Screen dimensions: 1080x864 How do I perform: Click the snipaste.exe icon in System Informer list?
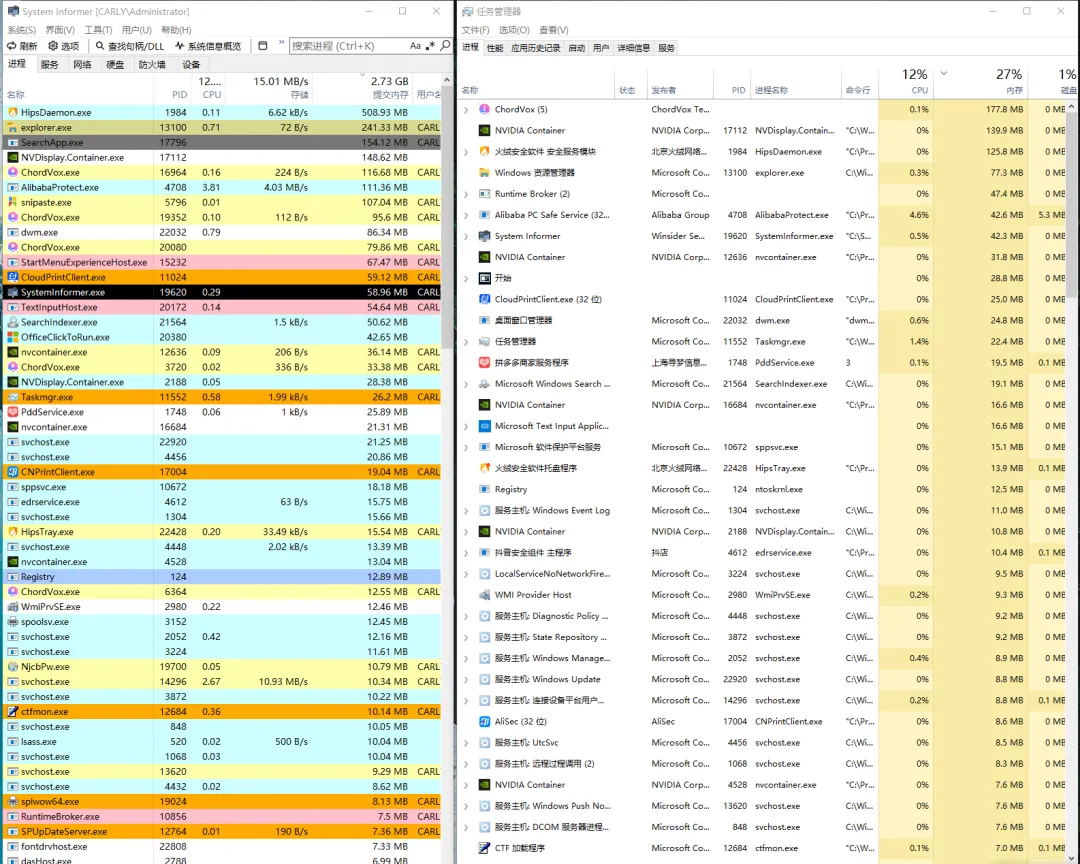pyautogui.click(x=12, y=203)
